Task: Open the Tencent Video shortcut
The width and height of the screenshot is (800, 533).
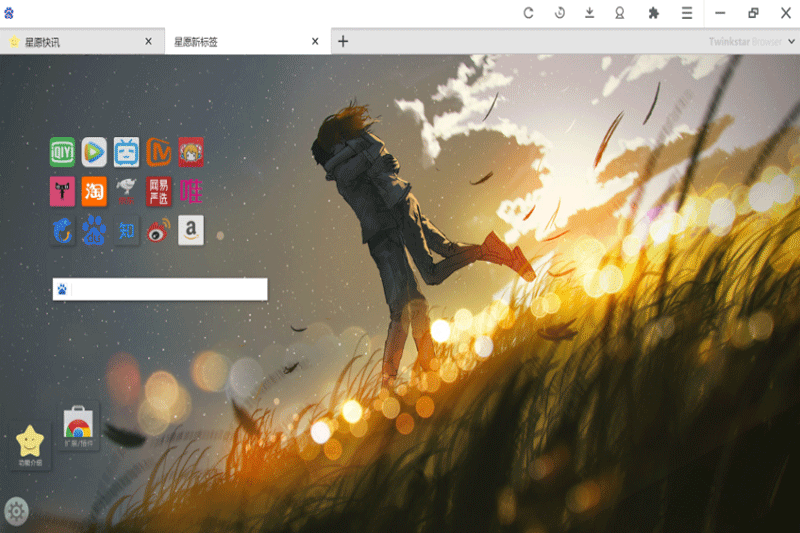Action: (x=94, y=151)
